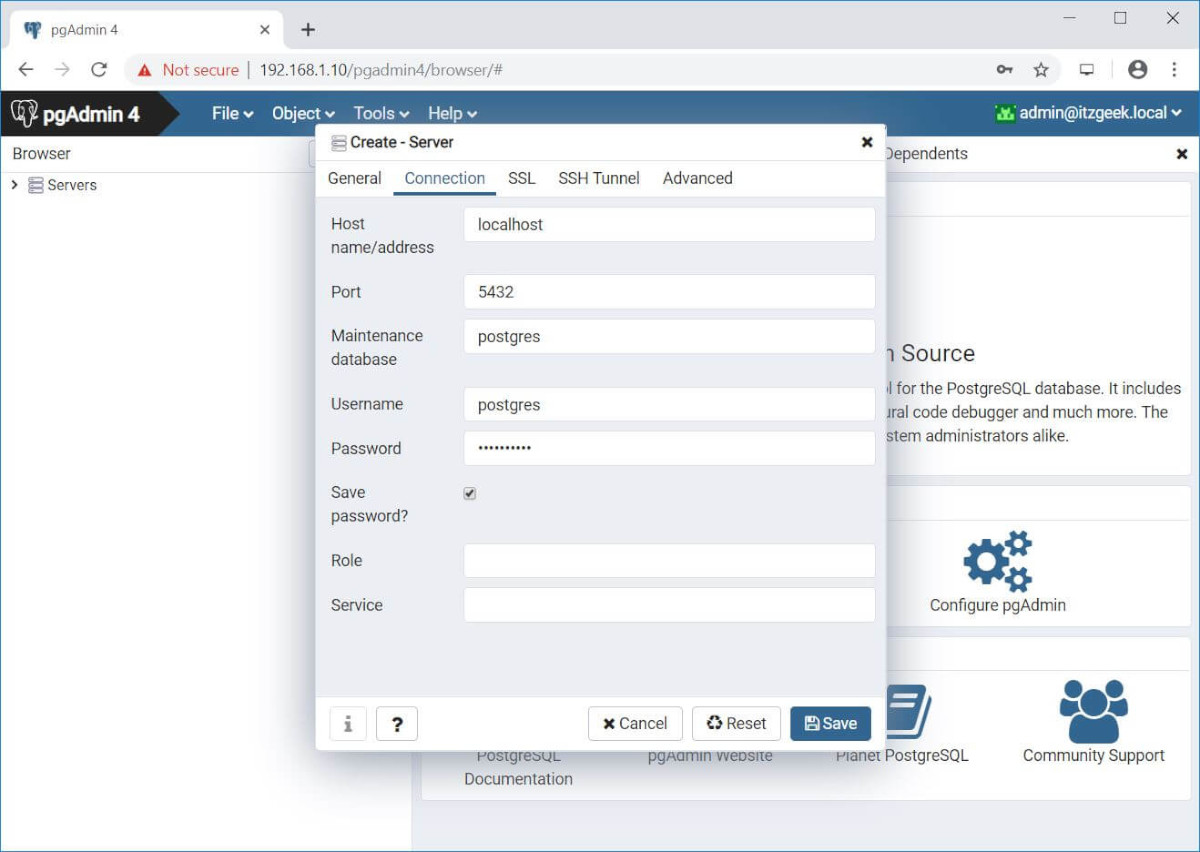Expand the Servers tree node
Viewport: 1200px width, 852px height.
(x=14, y=185)
